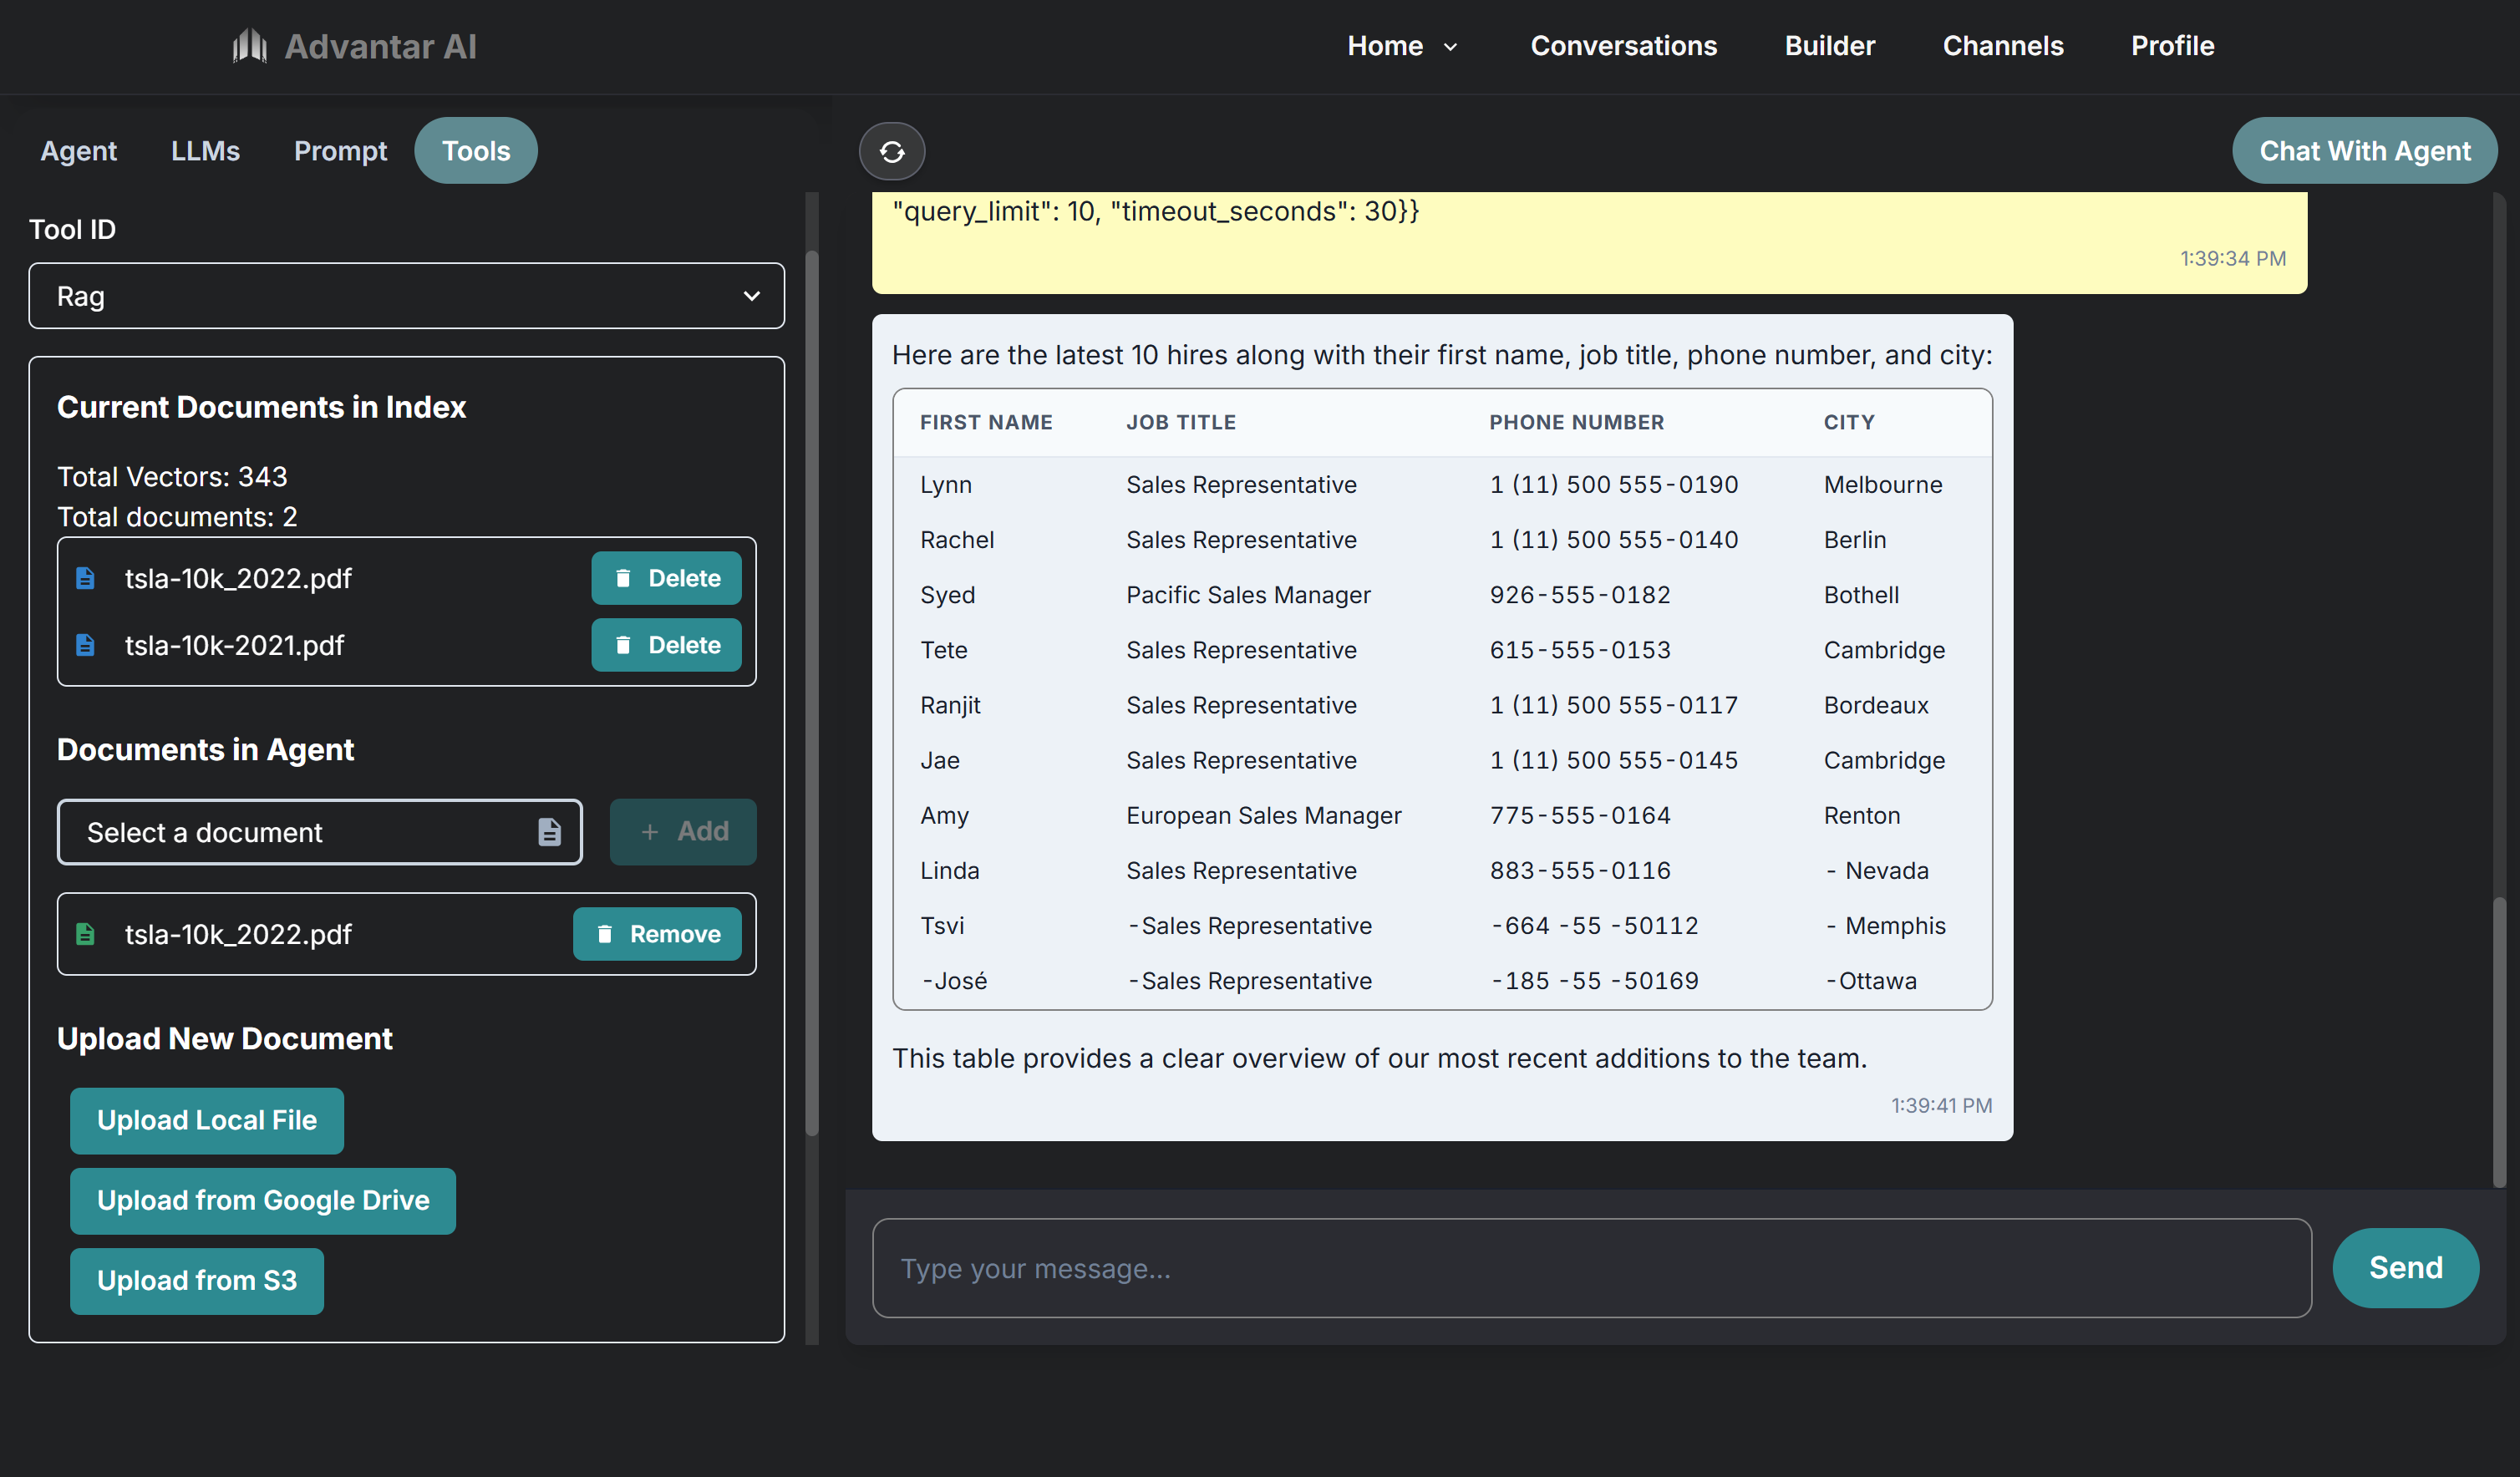This screenshot has height=1477, width=2520.
Task: Click the Advantar AI logo icon
Action: click(249, 46)
